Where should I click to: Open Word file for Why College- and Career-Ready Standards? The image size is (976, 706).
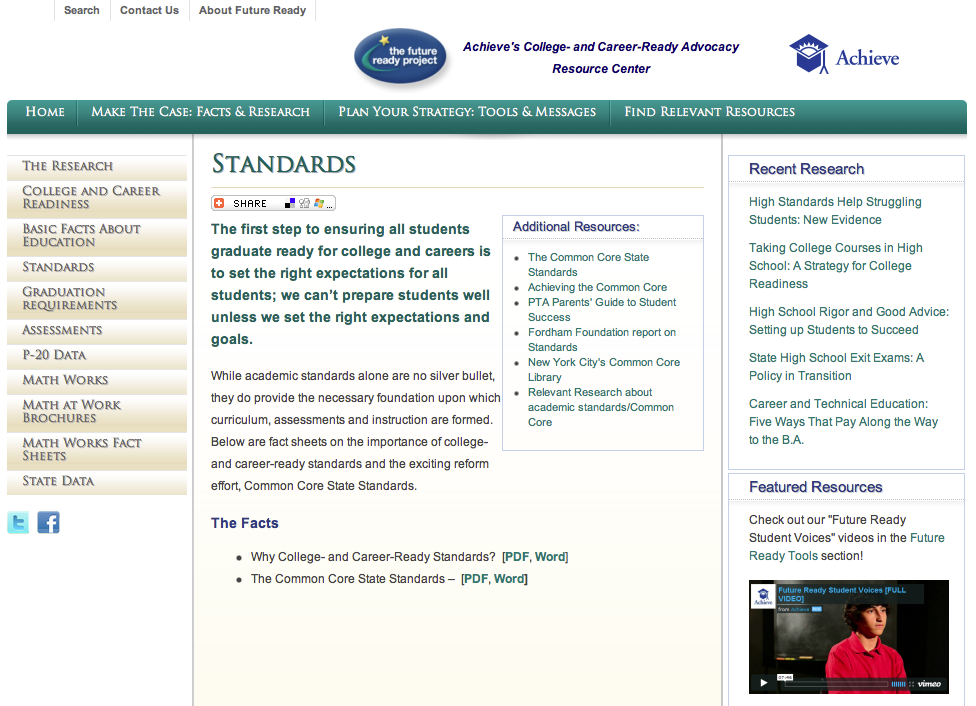[x=550, y=557]
